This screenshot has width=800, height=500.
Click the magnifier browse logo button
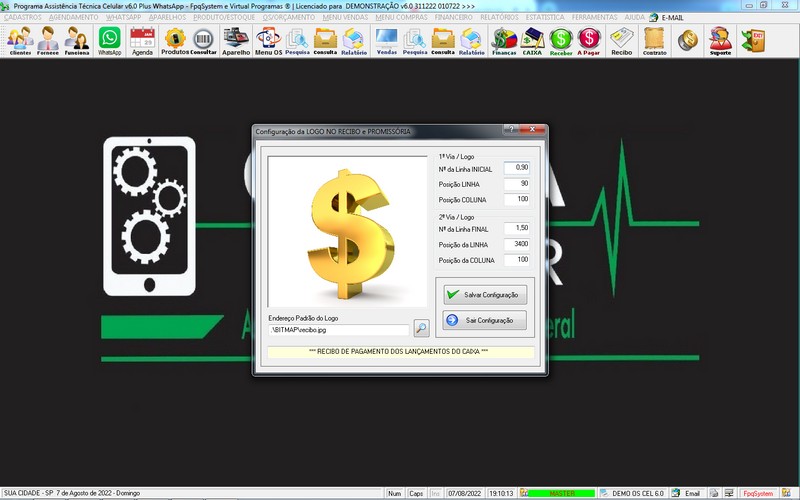click(x=421, y=328)
